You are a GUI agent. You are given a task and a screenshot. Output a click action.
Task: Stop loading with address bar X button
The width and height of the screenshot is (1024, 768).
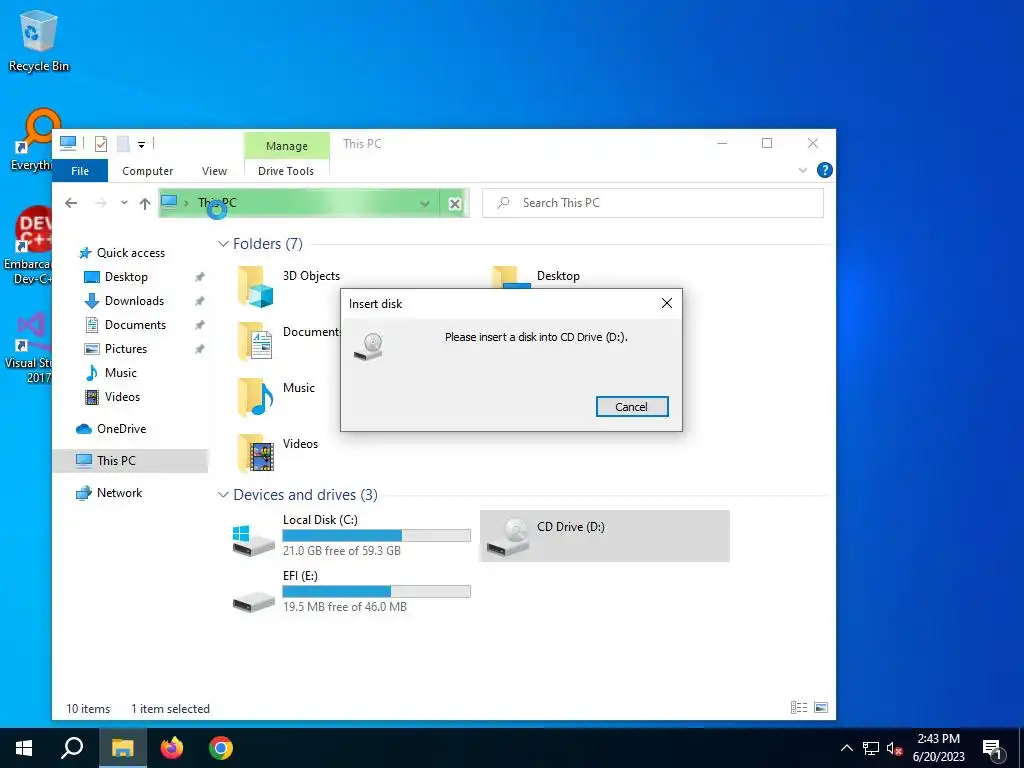tap(455, 204)
